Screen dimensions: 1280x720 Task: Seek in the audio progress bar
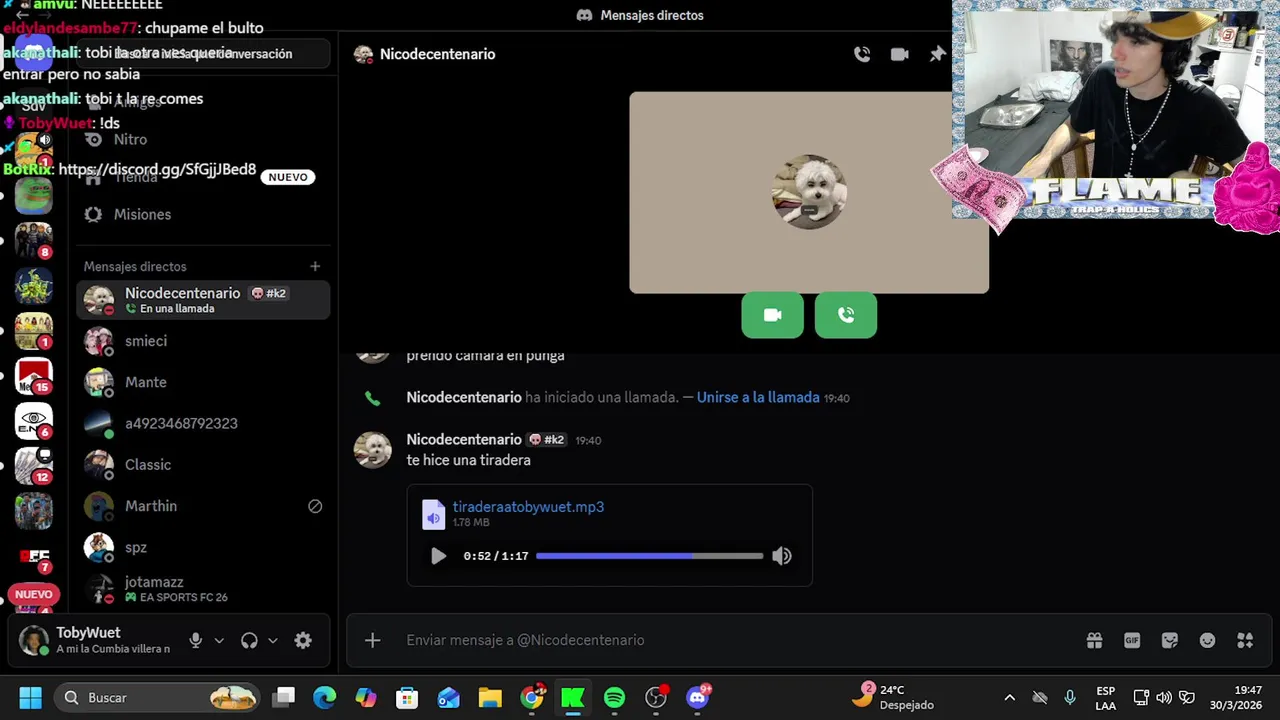(649, 556)
